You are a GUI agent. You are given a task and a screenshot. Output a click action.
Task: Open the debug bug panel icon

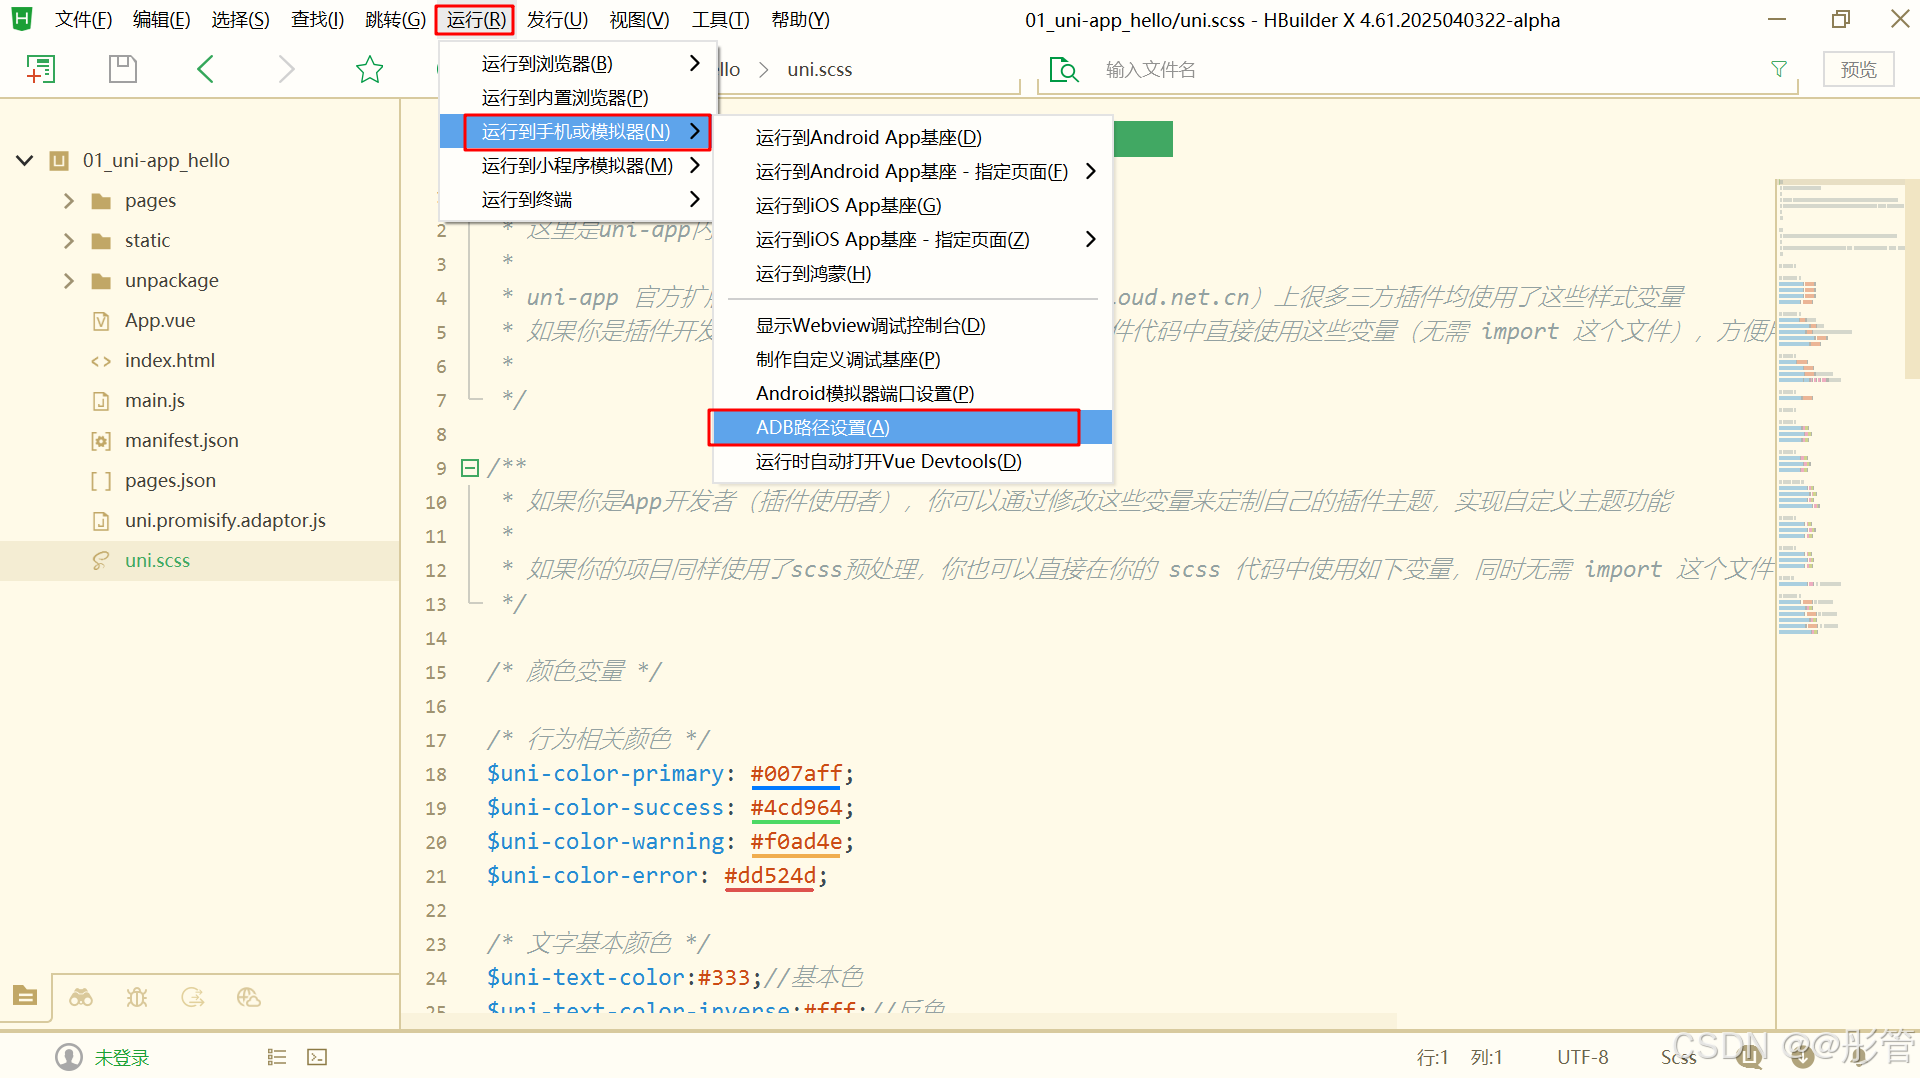pos(137,997)
